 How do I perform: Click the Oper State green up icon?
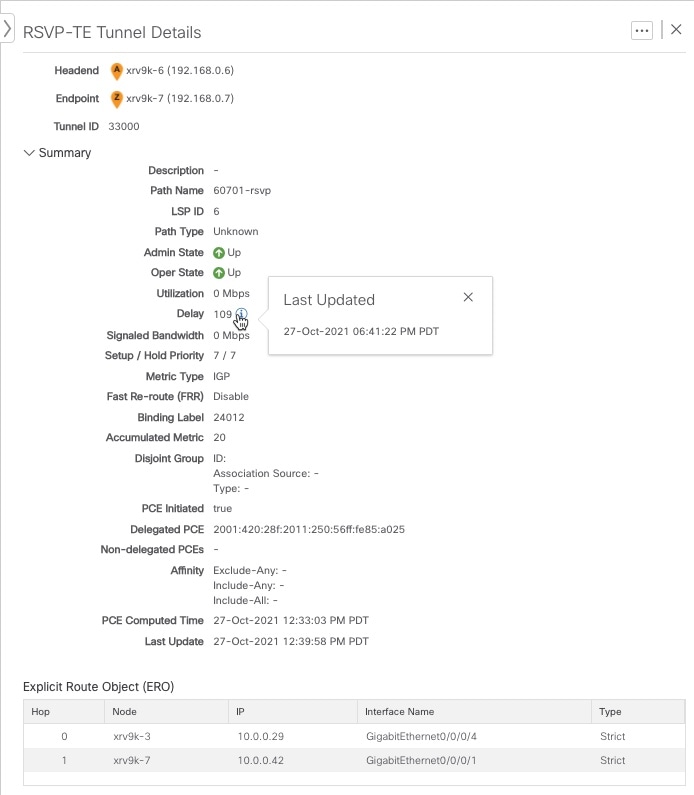218,273
